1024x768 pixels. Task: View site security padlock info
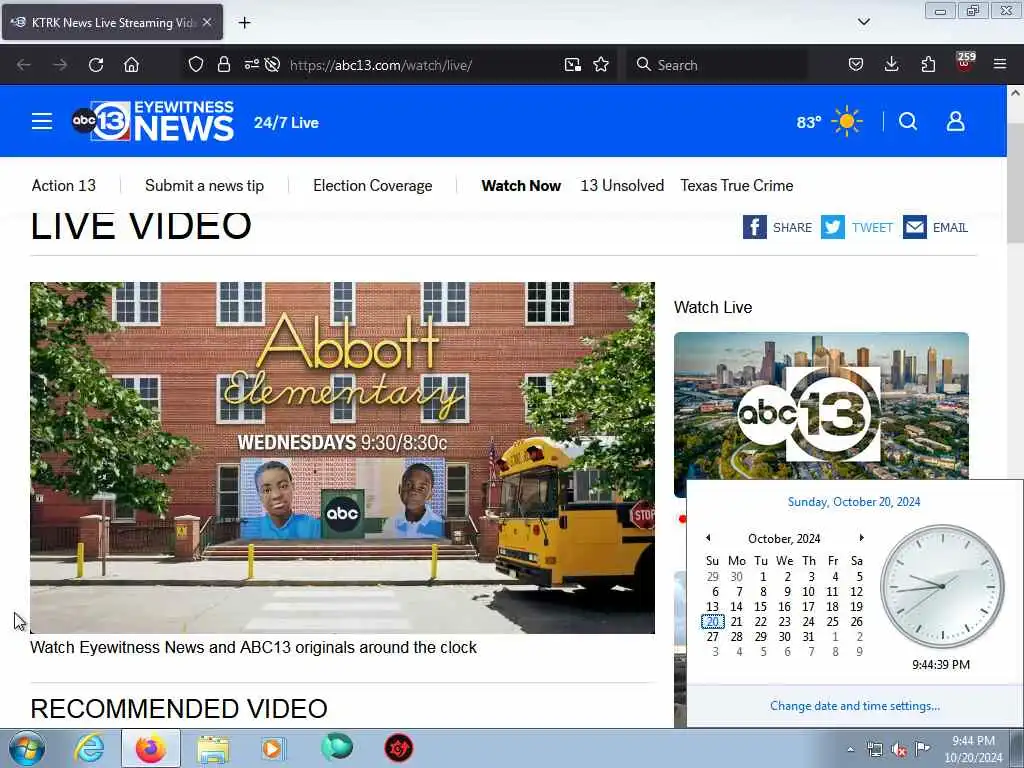(224, 65)
